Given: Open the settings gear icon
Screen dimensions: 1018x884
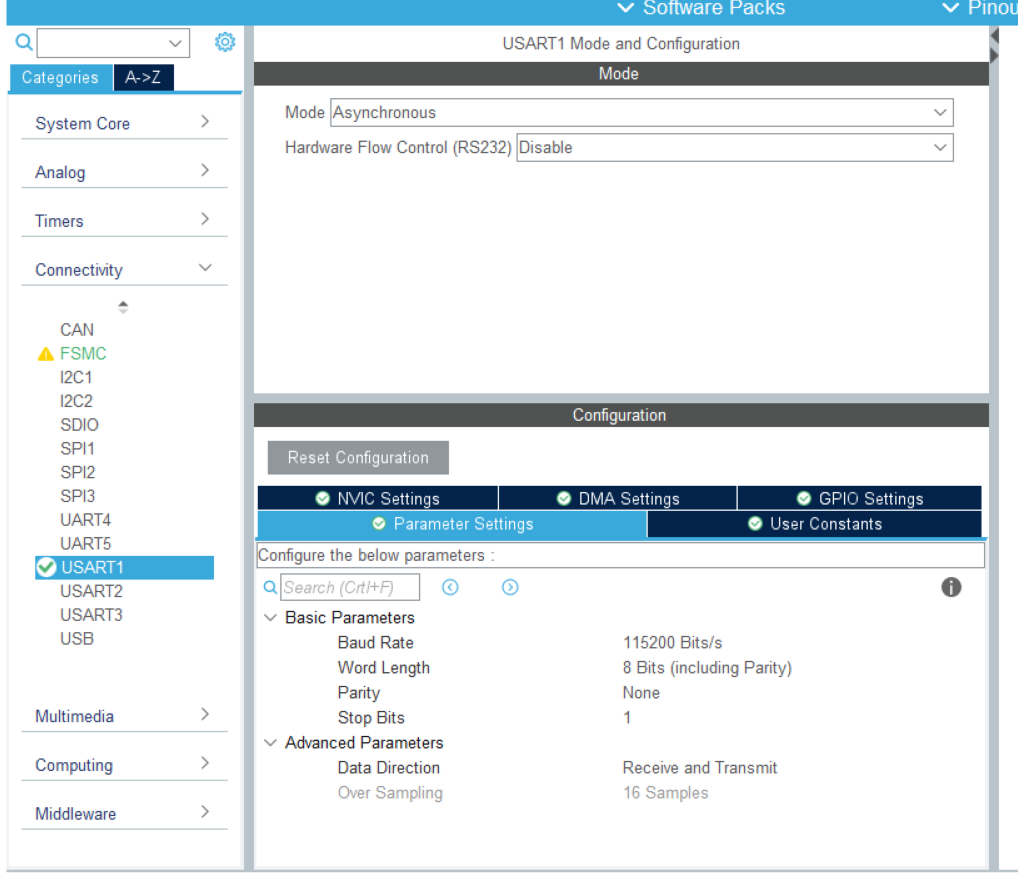Looking at the screenshot, I should 225,42.
